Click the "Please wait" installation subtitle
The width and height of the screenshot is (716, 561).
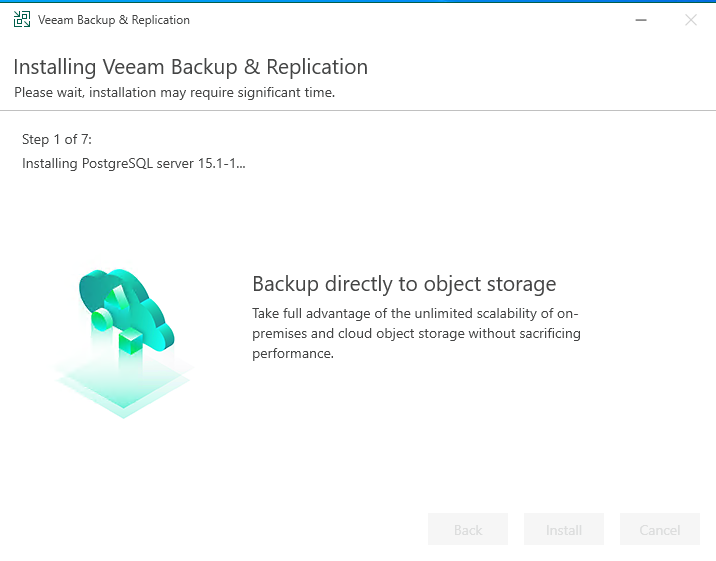(x=174, y=93)
